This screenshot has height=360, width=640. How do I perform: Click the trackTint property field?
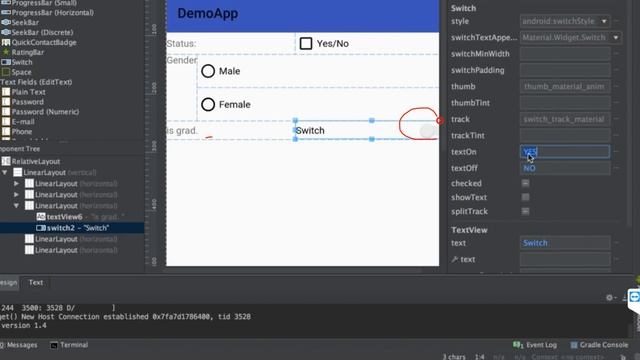[565, 136]
